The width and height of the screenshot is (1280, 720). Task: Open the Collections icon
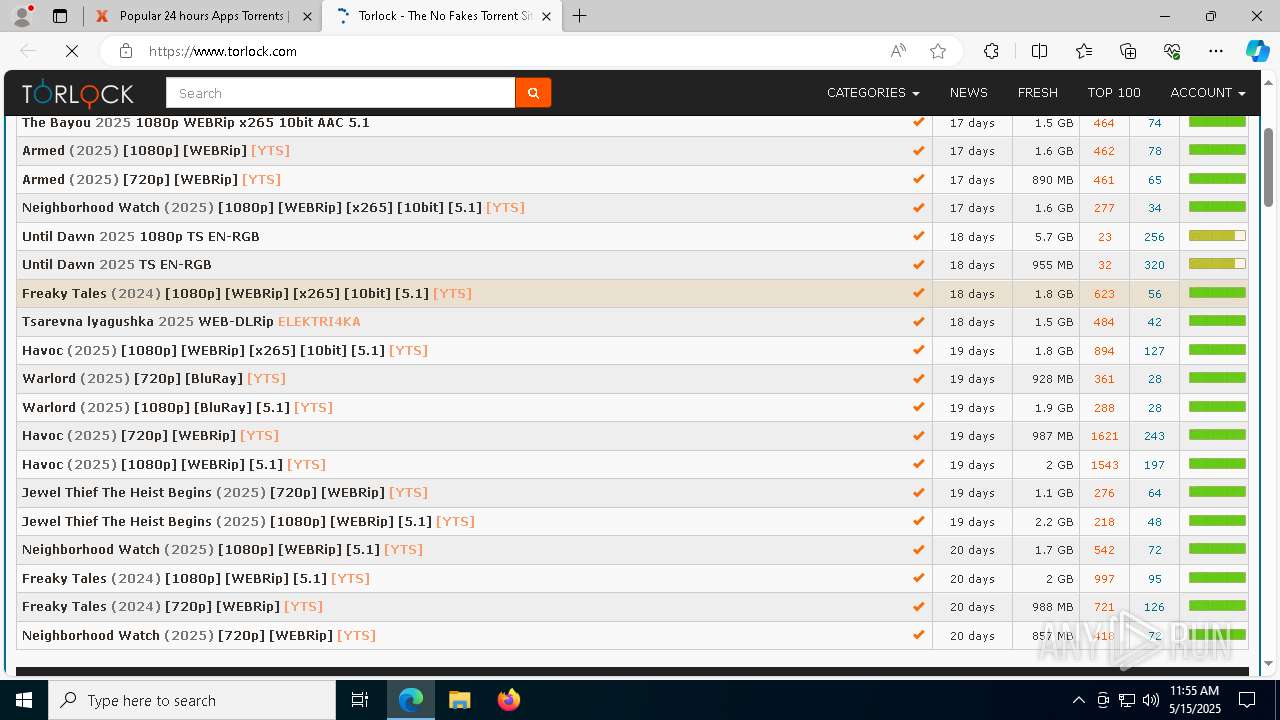click(1128, 51)
